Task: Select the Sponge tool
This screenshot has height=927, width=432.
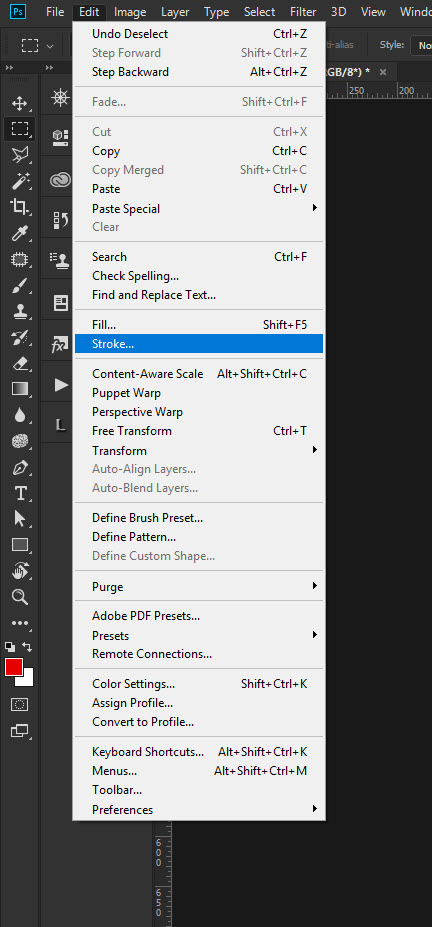Action: point(20,441)
